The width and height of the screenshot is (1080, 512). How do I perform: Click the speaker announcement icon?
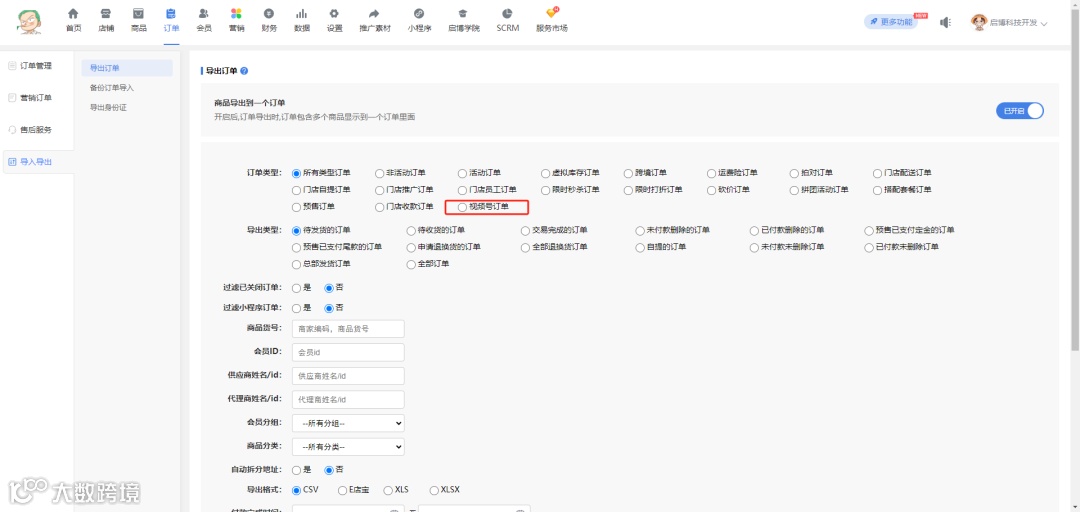click(946, 23)
